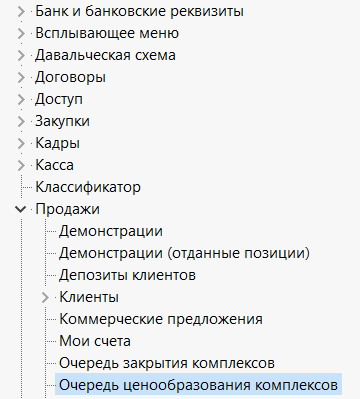Open the Демонстрации item
This screenshot has height=399, width=360.
[x=111, y=231]
